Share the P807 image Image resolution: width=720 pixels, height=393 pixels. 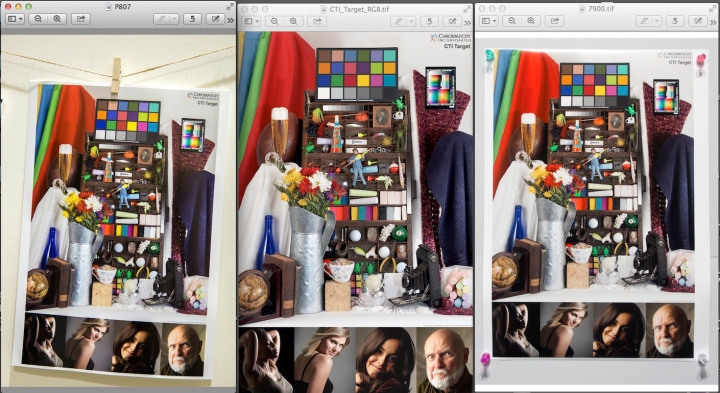pyautogui.click(x=81, y=19)
